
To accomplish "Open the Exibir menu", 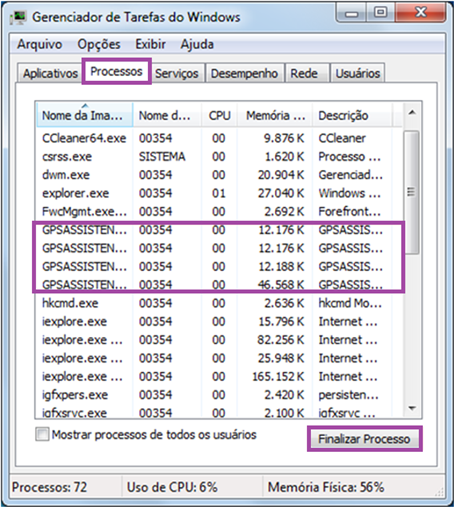I will point(150,44).
